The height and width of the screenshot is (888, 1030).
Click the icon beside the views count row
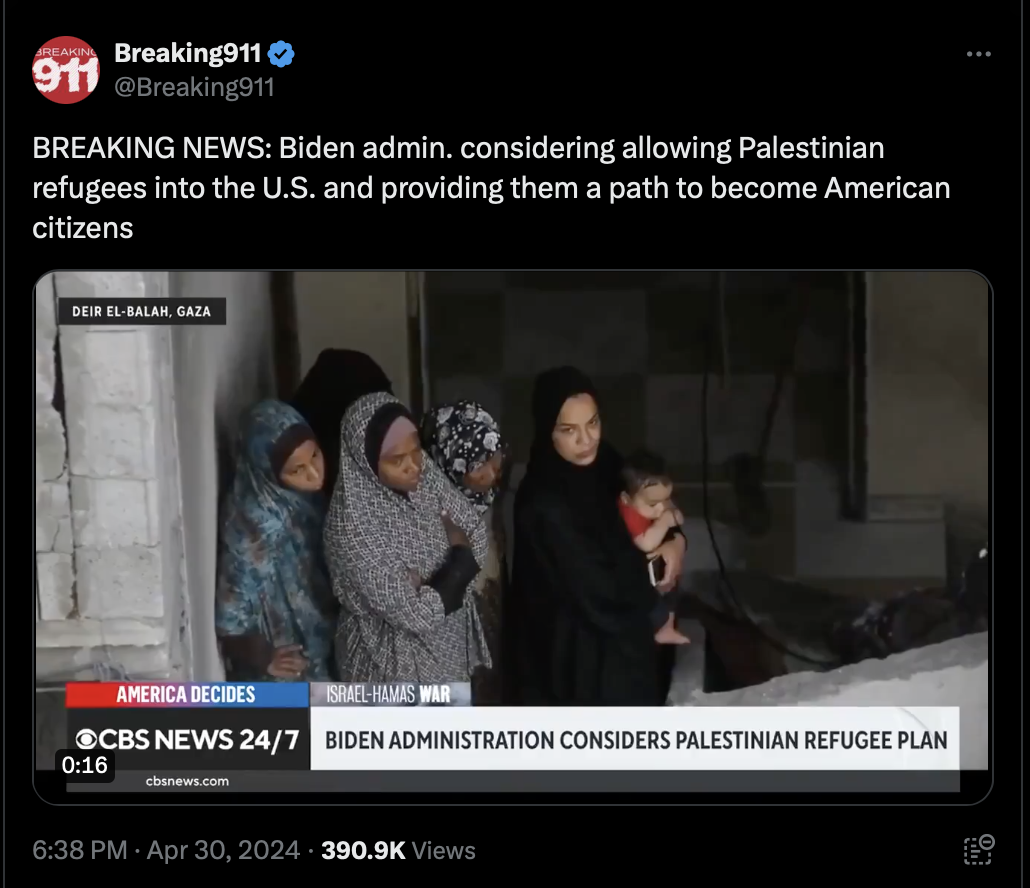(979, 849)
